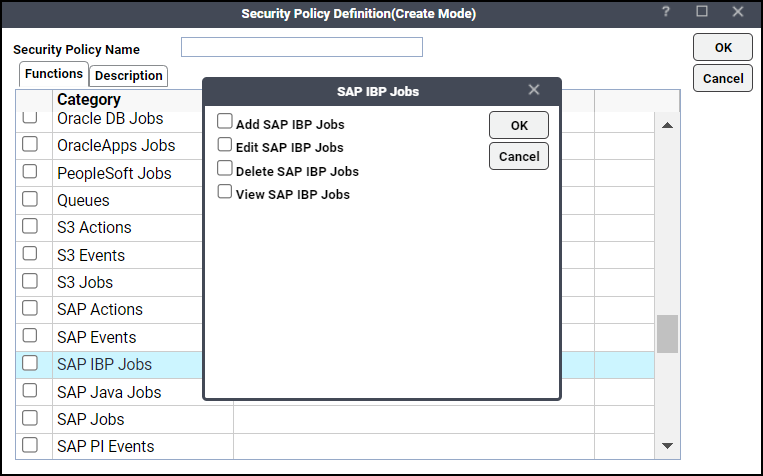Select the PeopleSoft Jobs category text

[114, 173]
